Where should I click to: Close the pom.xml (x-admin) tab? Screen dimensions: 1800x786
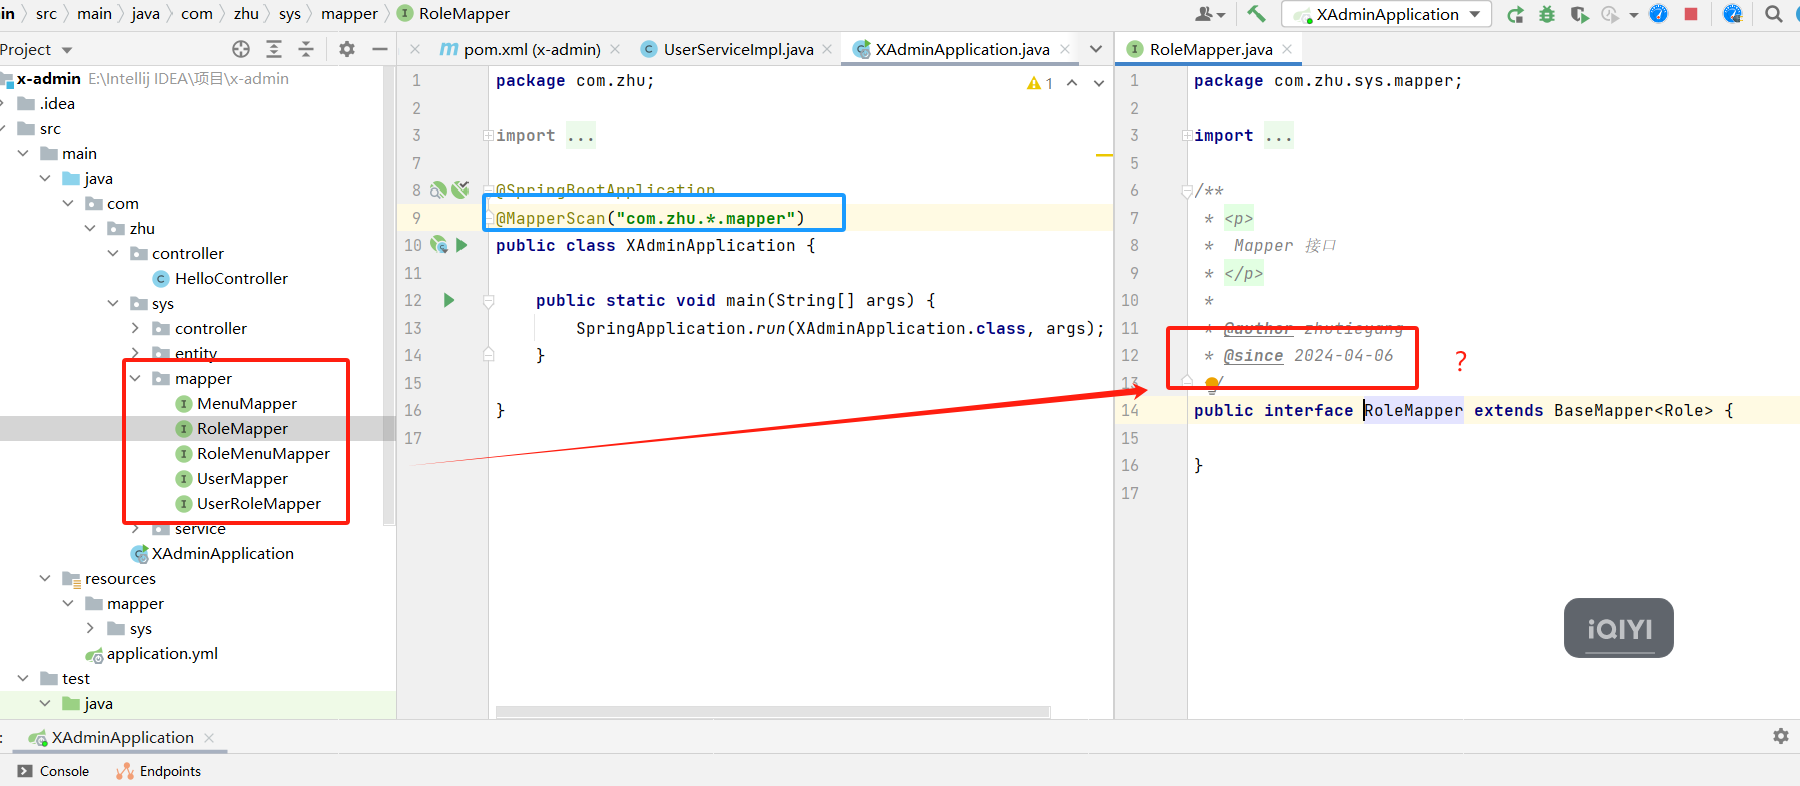point(615,49)
